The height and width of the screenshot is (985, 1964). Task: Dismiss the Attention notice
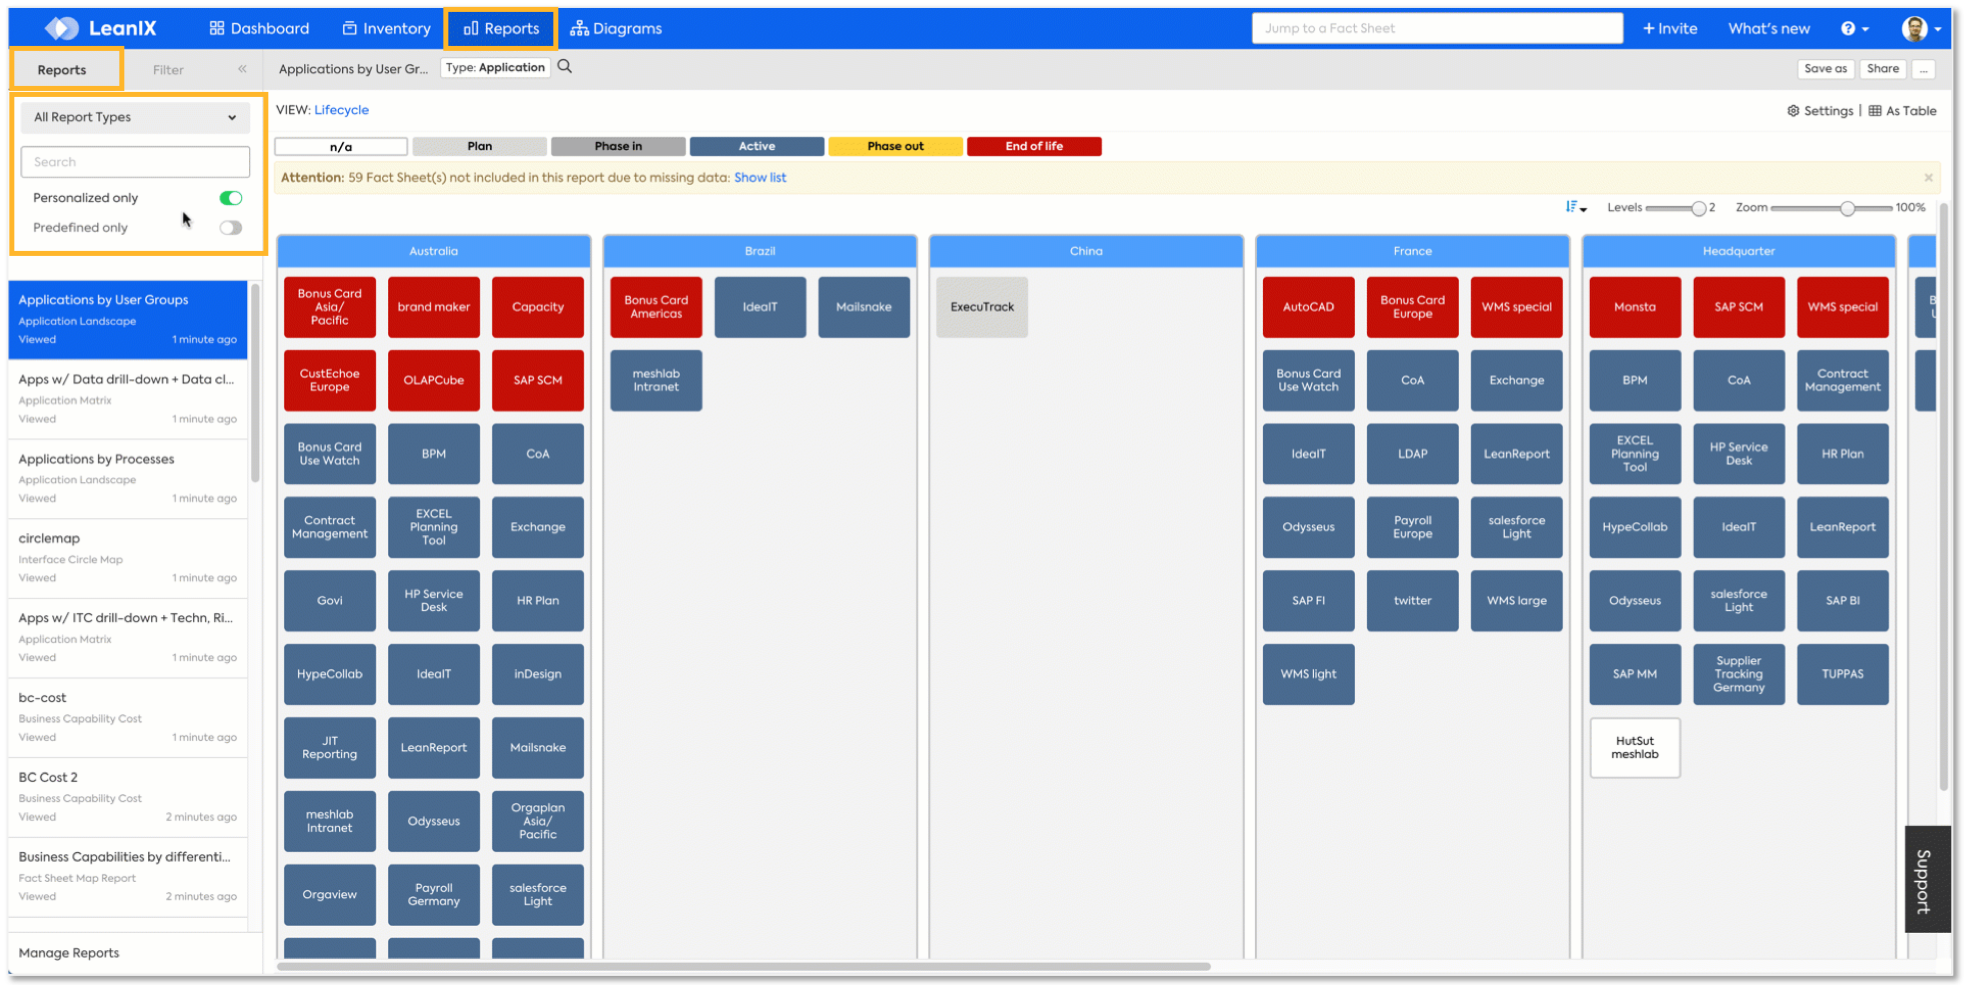[1928, 178]
